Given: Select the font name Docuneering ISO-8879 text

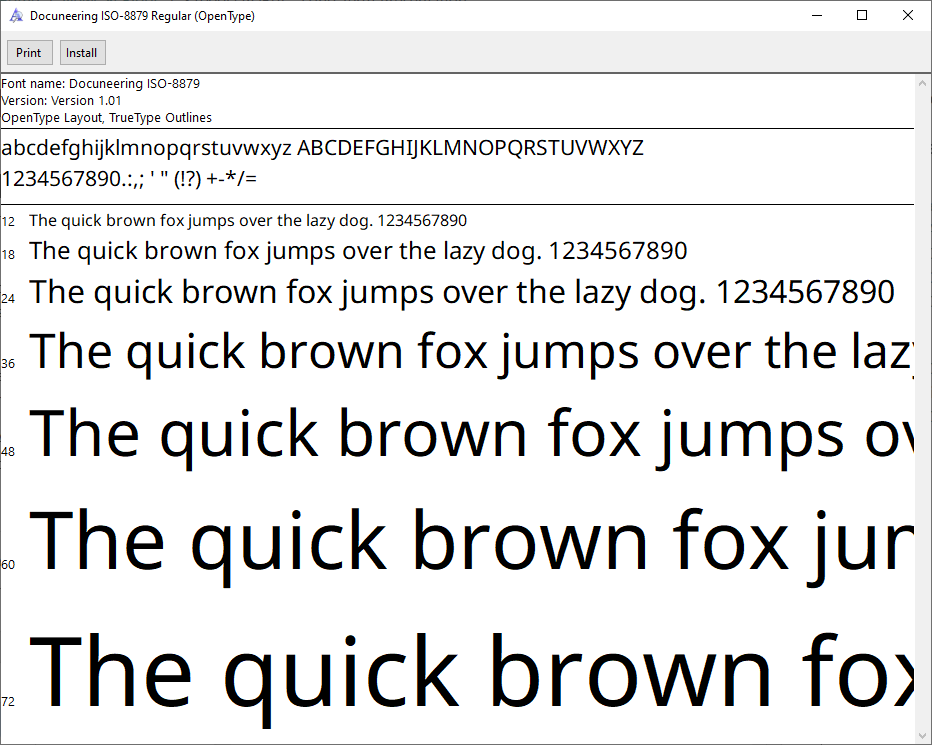Looking at the screenshot, I should (x=100, y=84).
